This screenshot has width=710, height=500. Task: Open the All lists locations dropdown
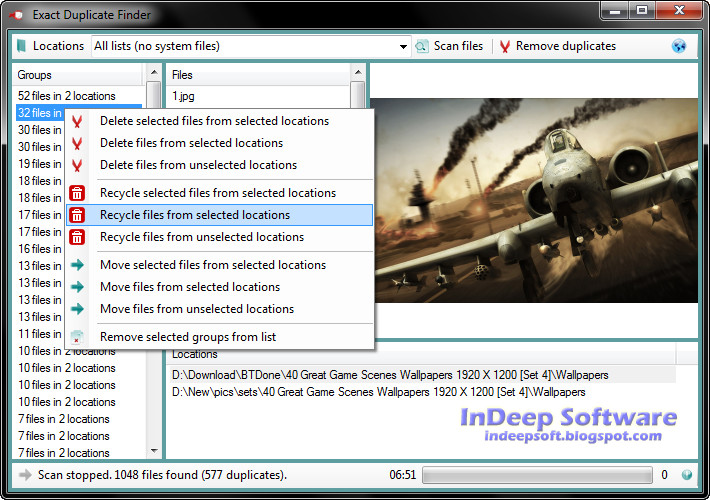click(403, 46)
